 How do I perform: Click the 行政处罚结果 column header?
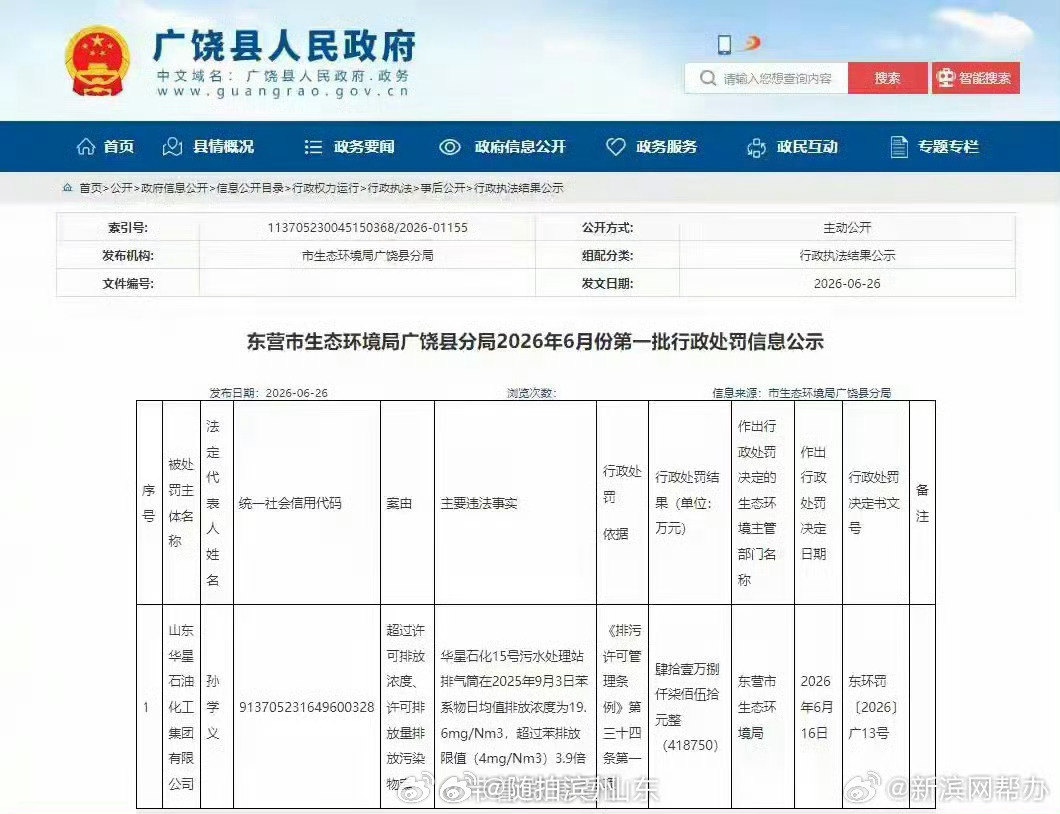[688, 502]
